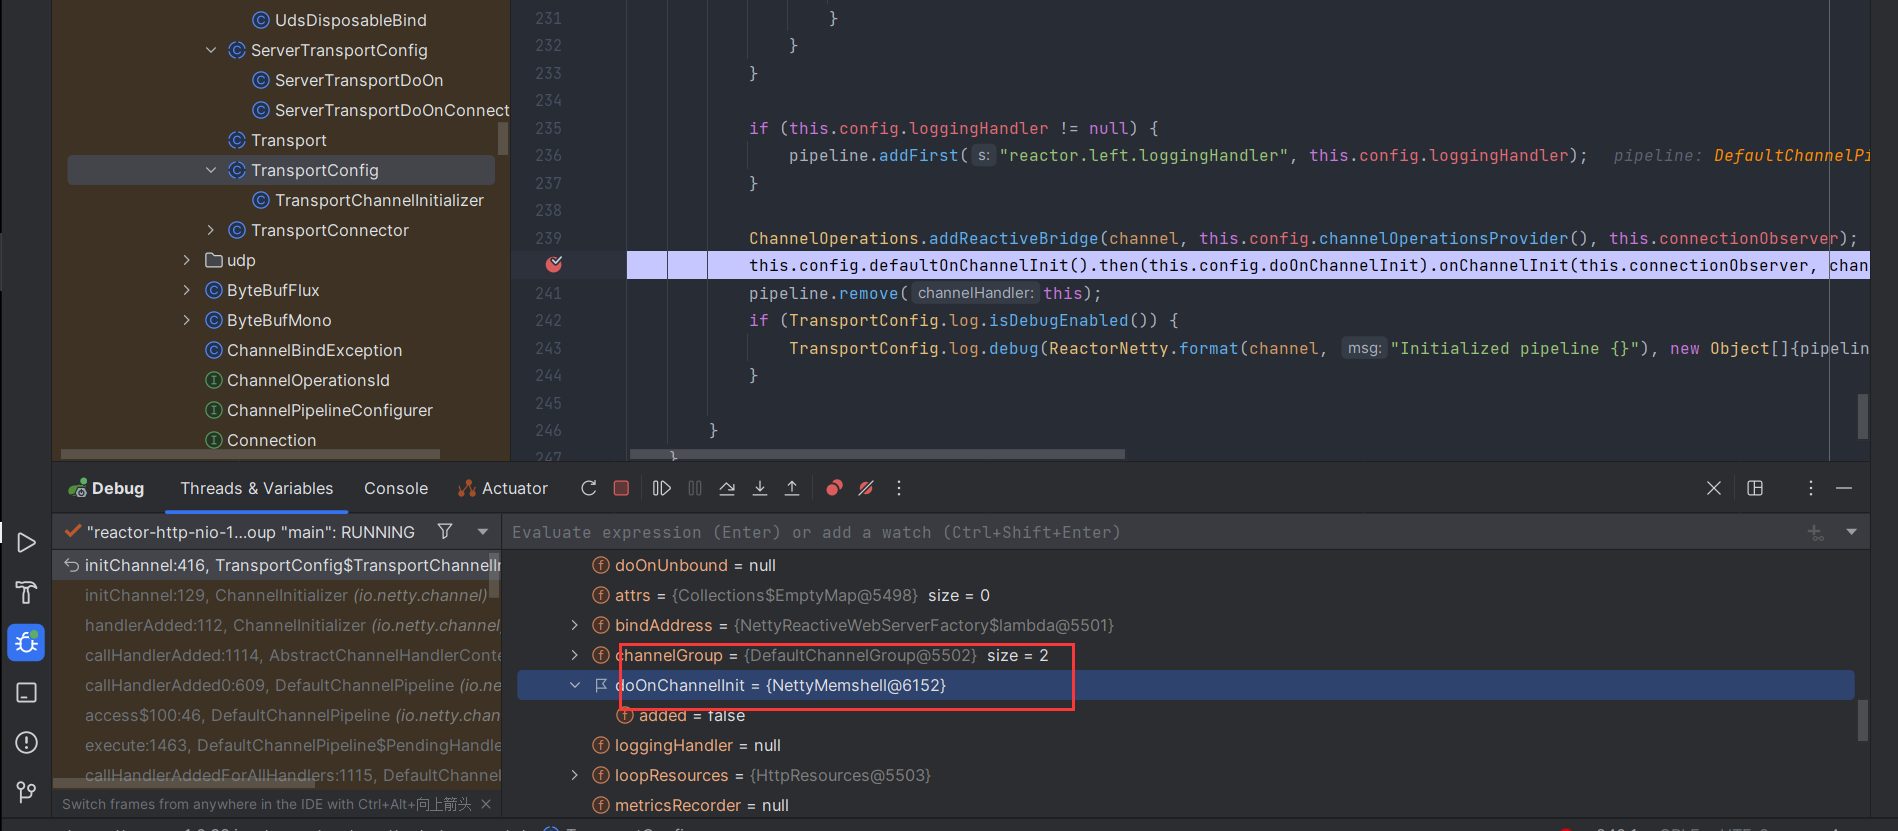This screenshot has height=831, width=1898.
Task: Expand the TransportConnector tree node
Action: point(211,230)
